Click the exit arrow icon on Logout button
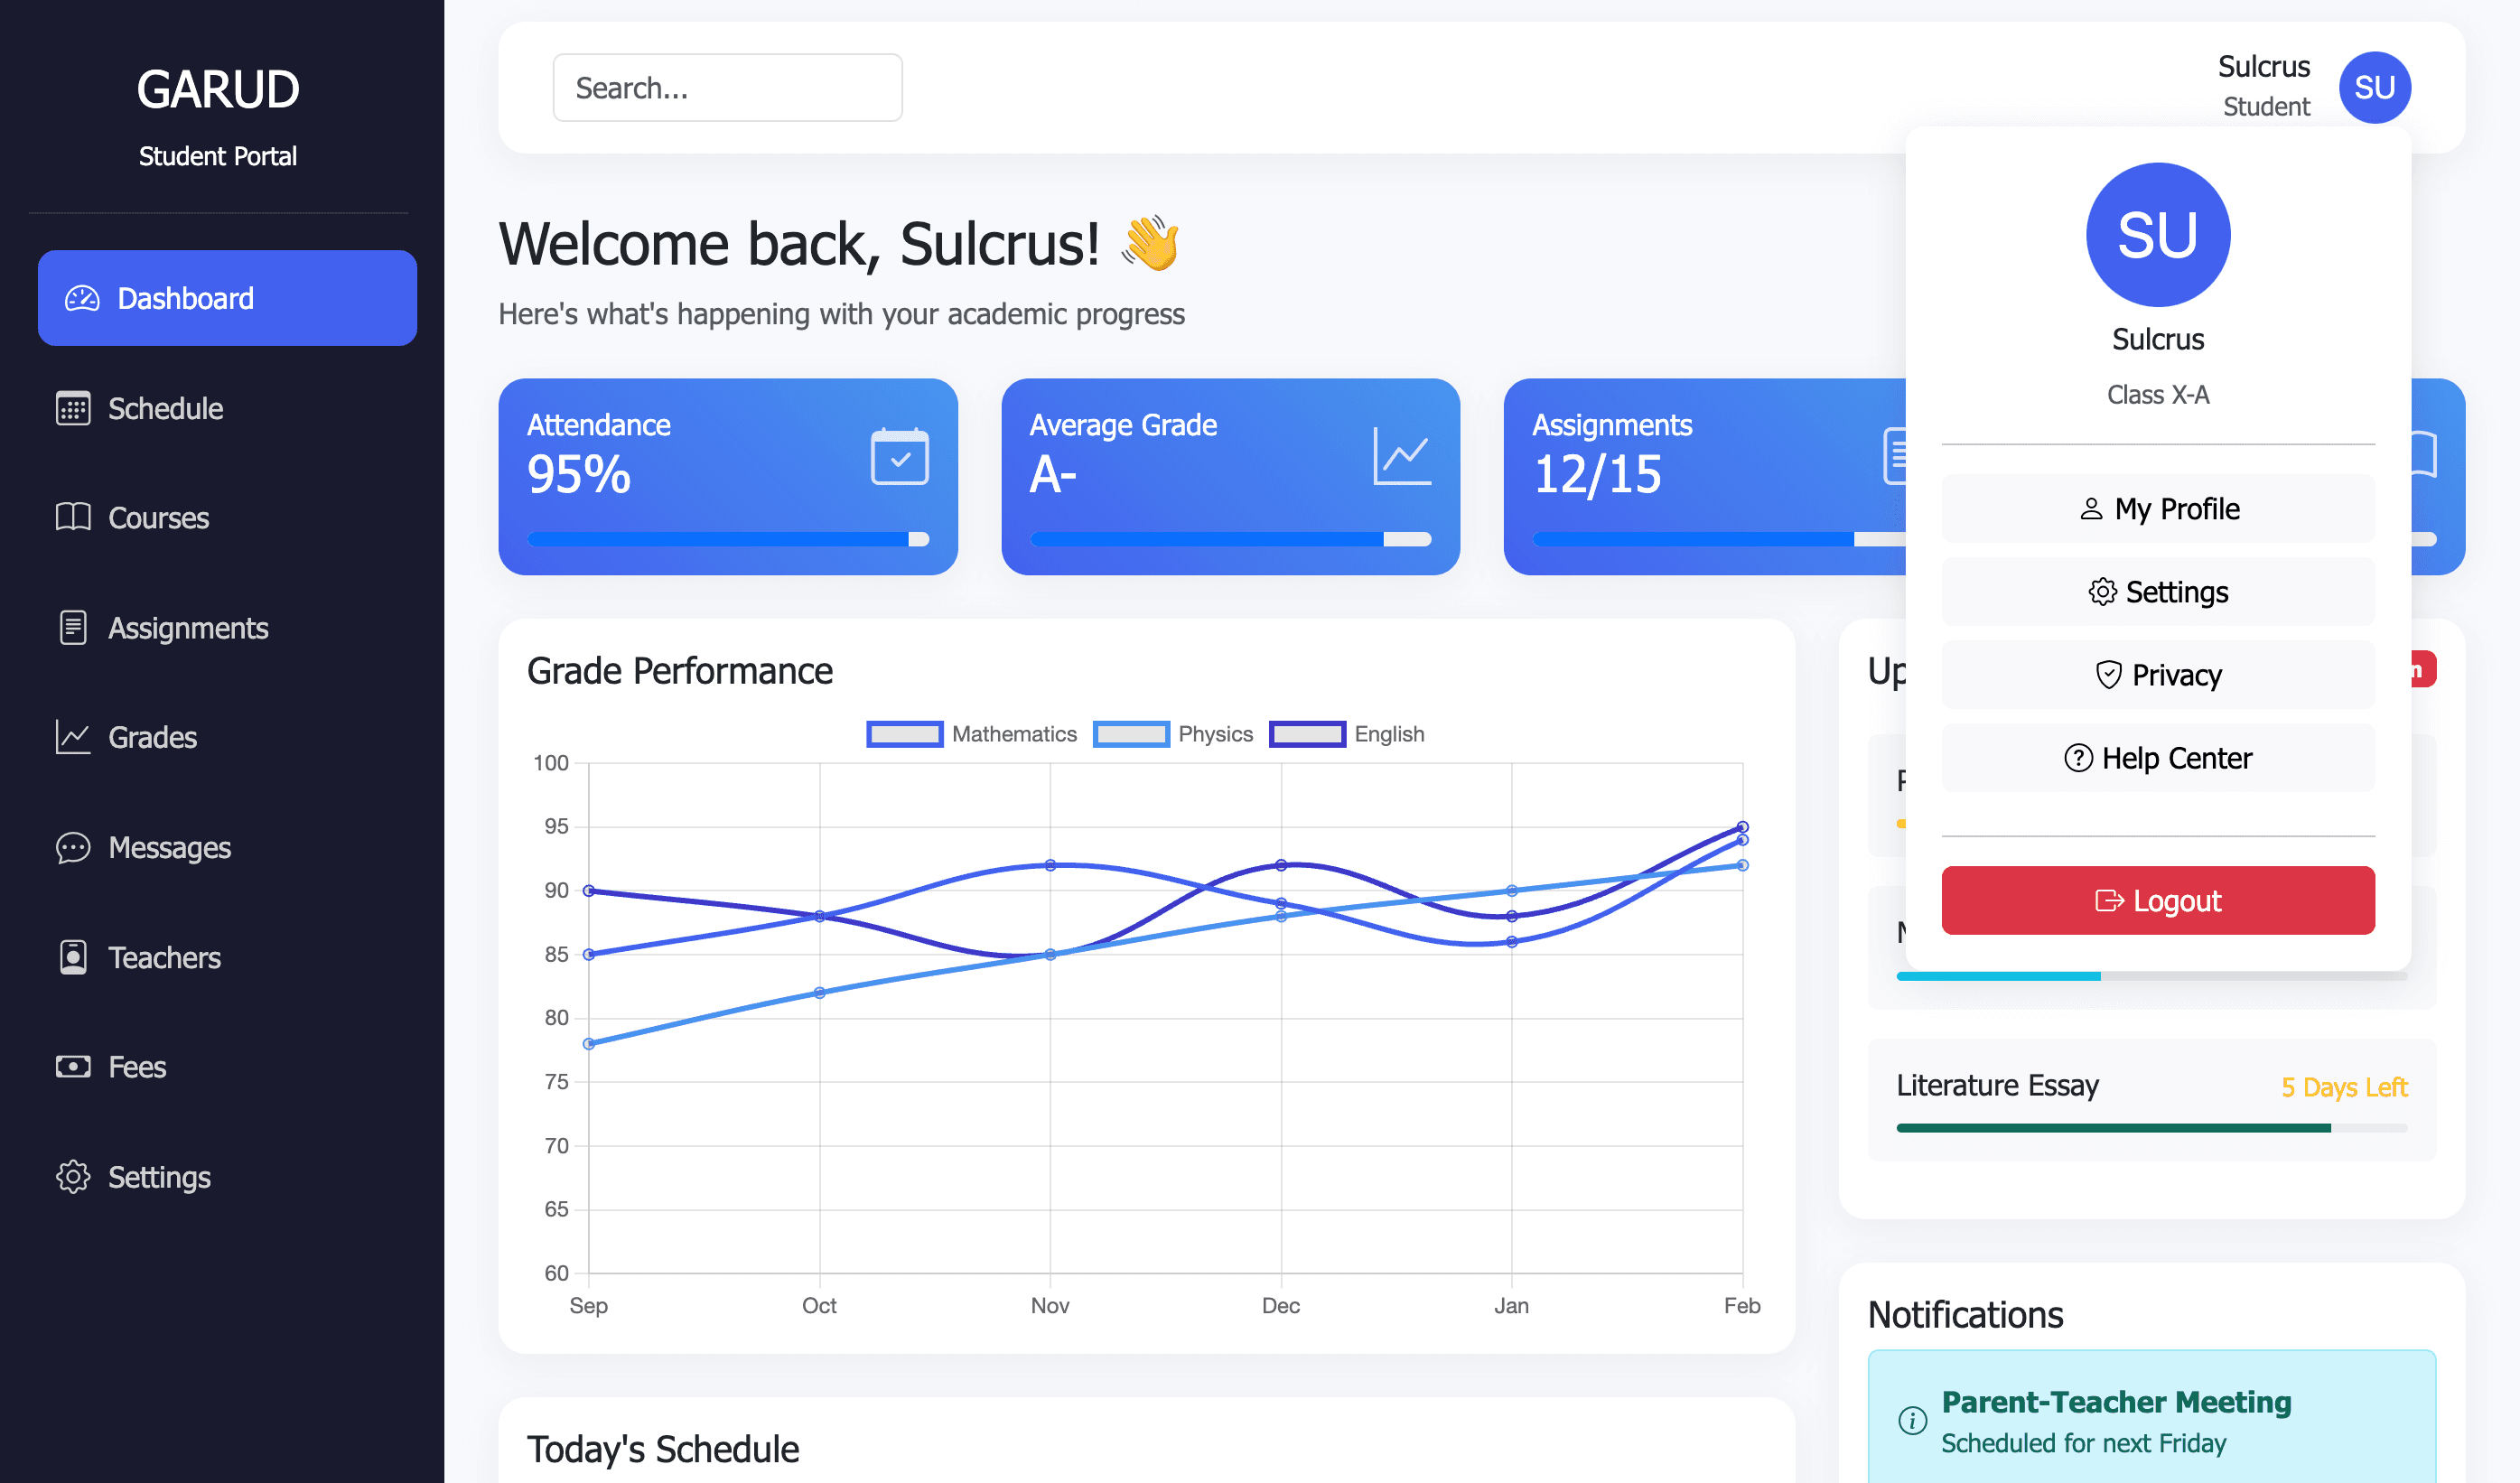Image resolution: width=2520 pixels, height=1483 pixels. tap(2109, 901)
